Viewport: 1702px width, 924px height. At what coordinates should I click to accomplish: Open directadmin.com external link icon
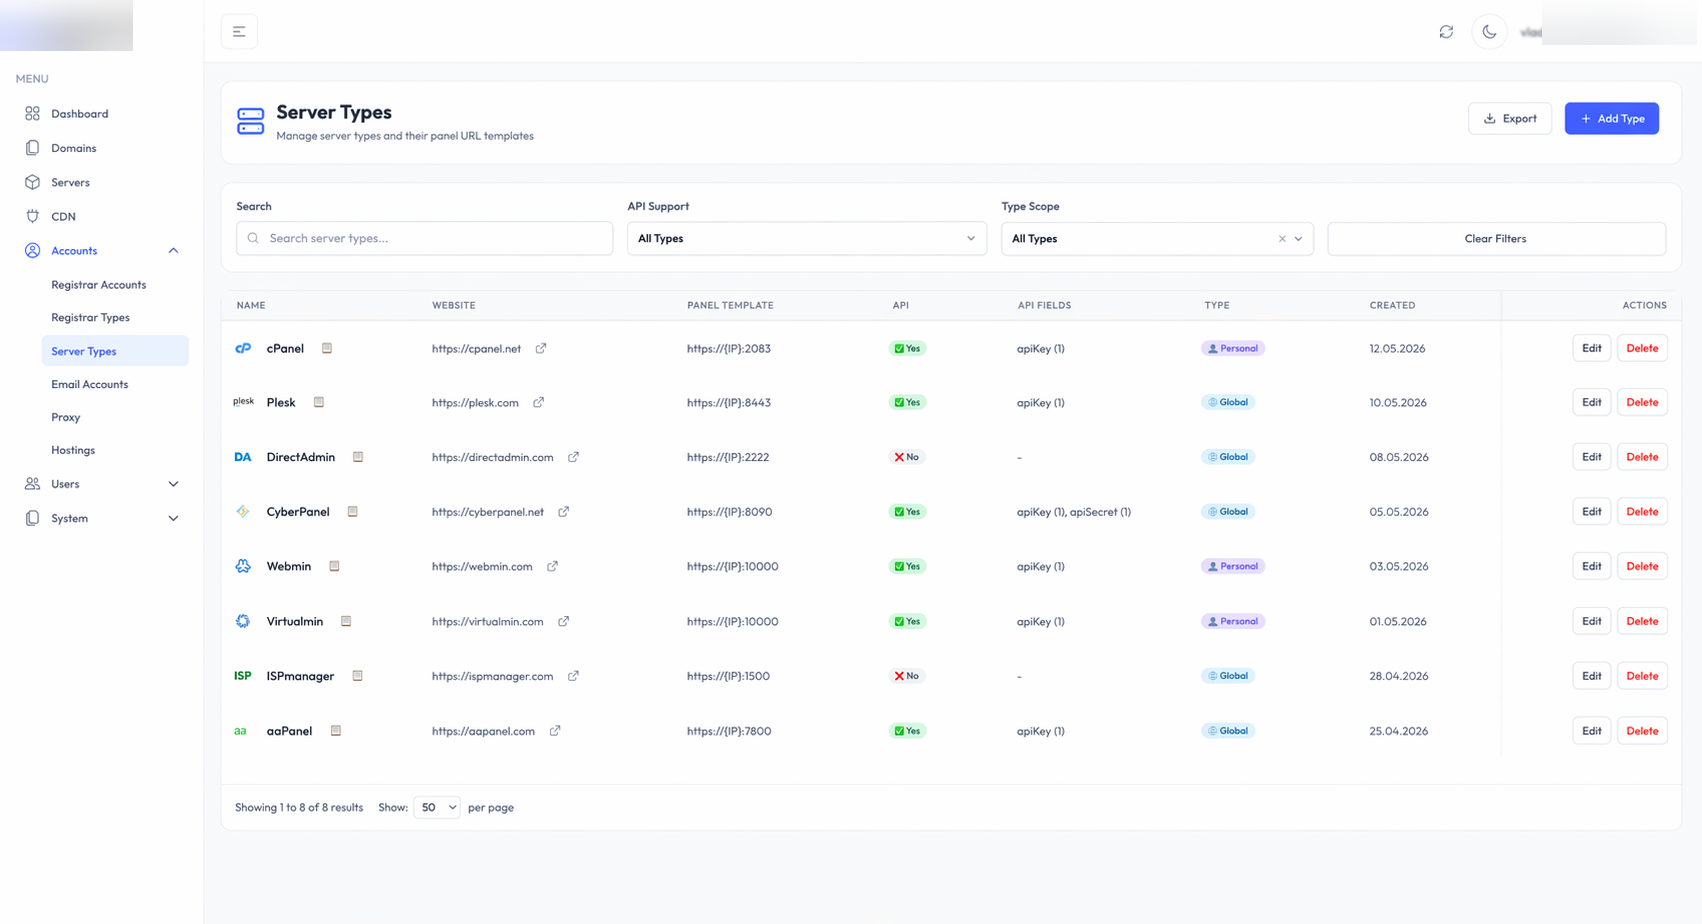coord(573,457)
